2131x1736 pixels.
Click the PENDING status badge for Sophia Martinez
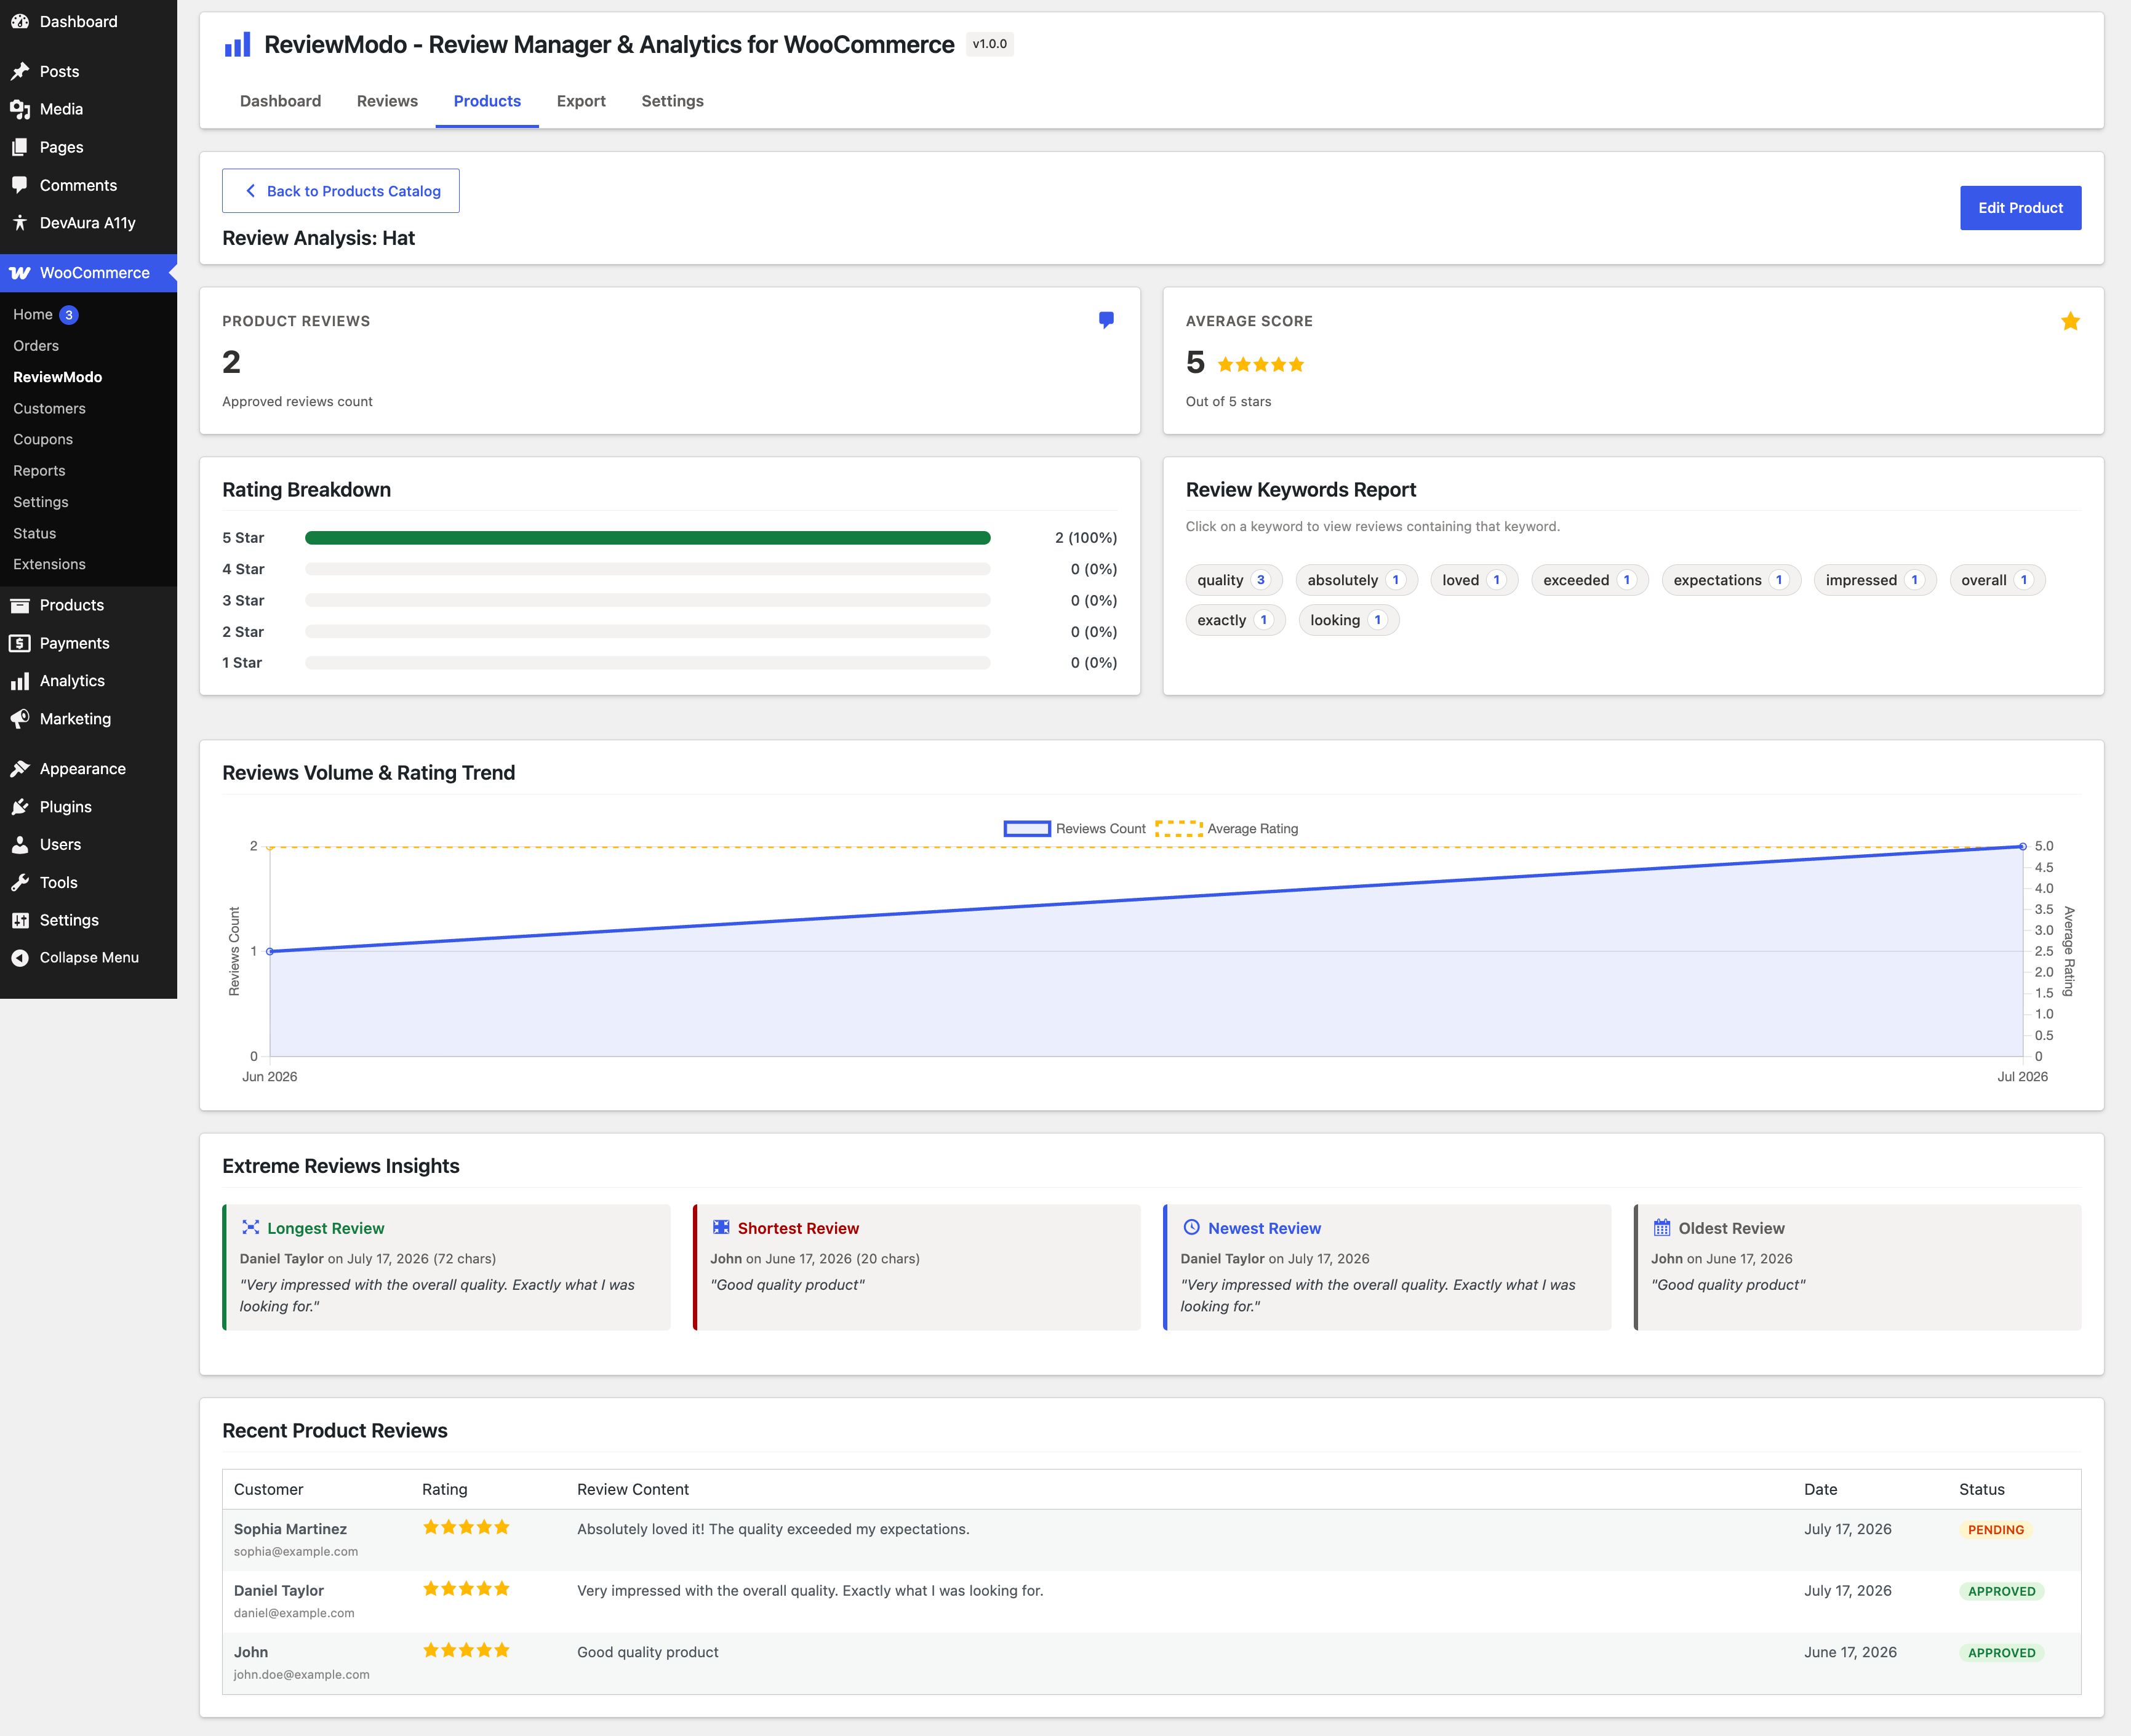(x=1995, y=1530)
